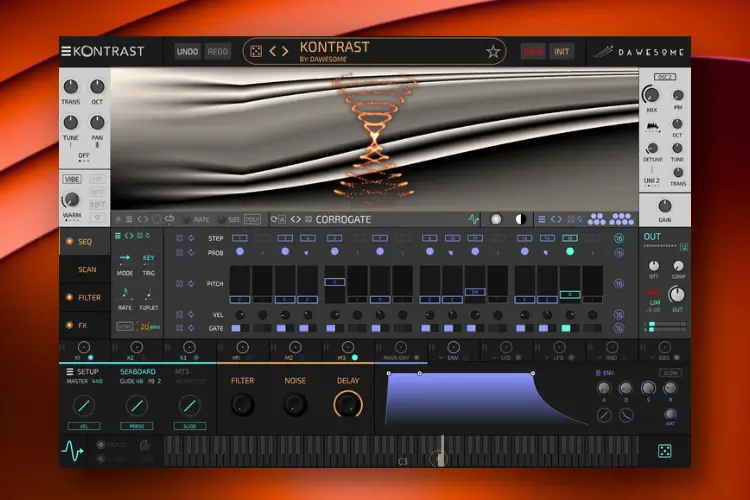Adjust the OSC 2 MIX knob
Viewport: 750px width, 500px height.
pyautogui.click(x=651, y=95)
